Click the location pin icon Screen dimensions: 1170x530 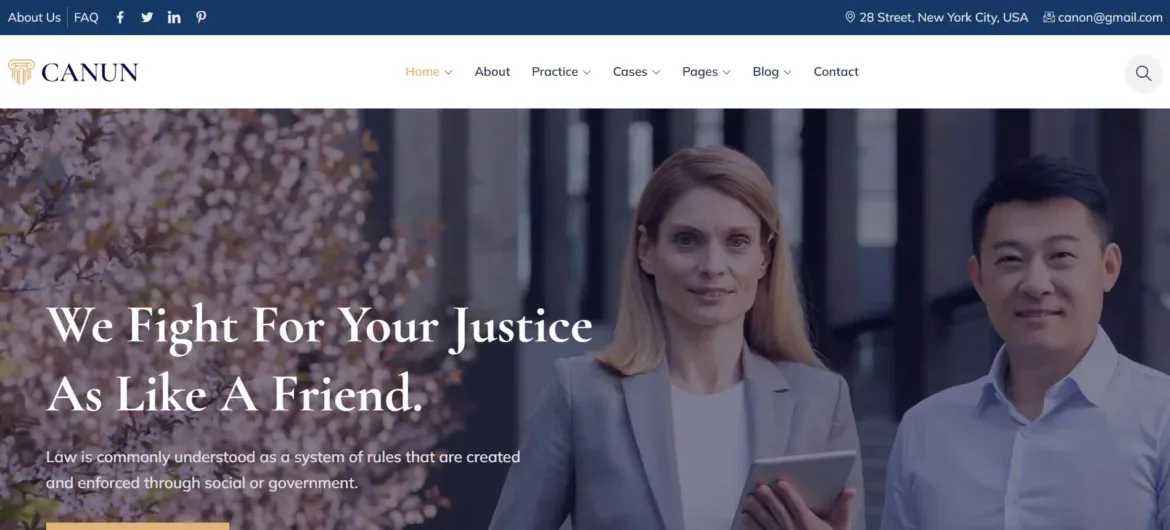click(x=850, y=17)
